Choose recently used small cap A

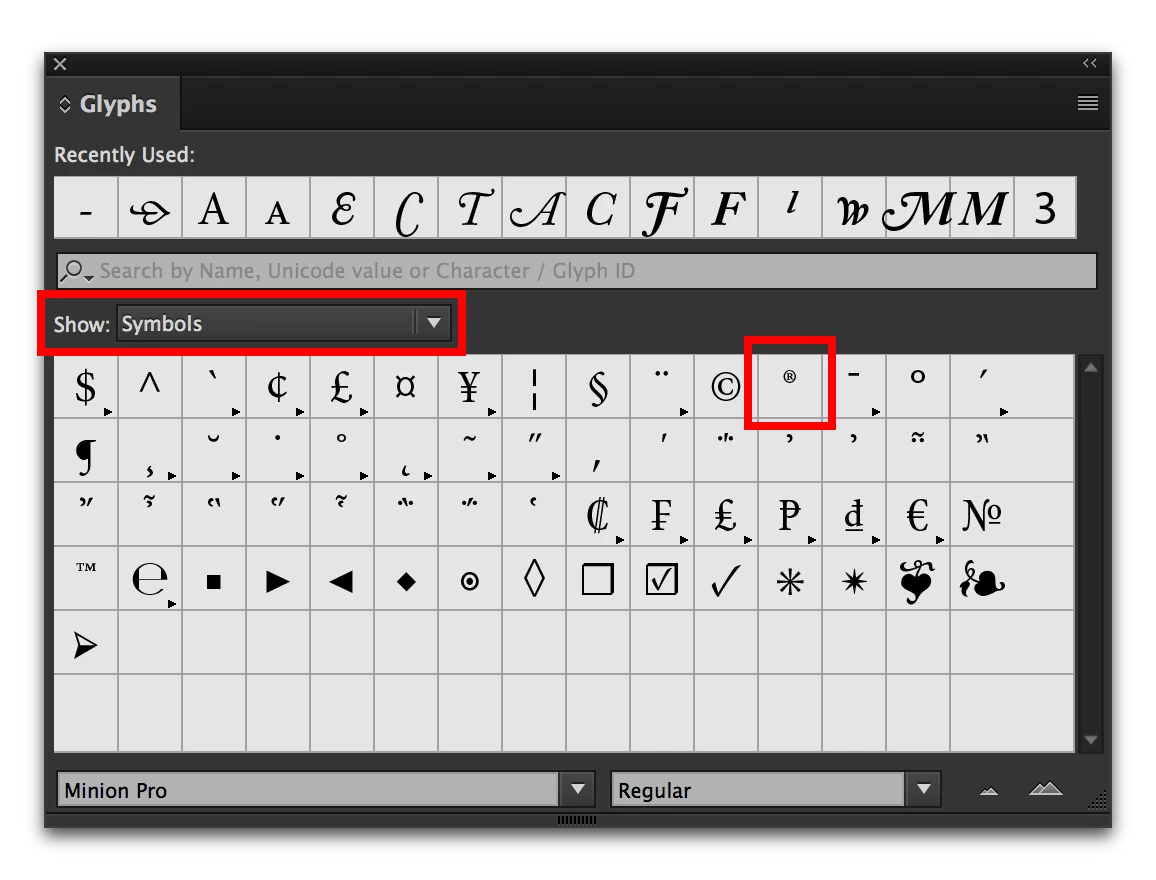pyautogui.click(x=278, y=207)
